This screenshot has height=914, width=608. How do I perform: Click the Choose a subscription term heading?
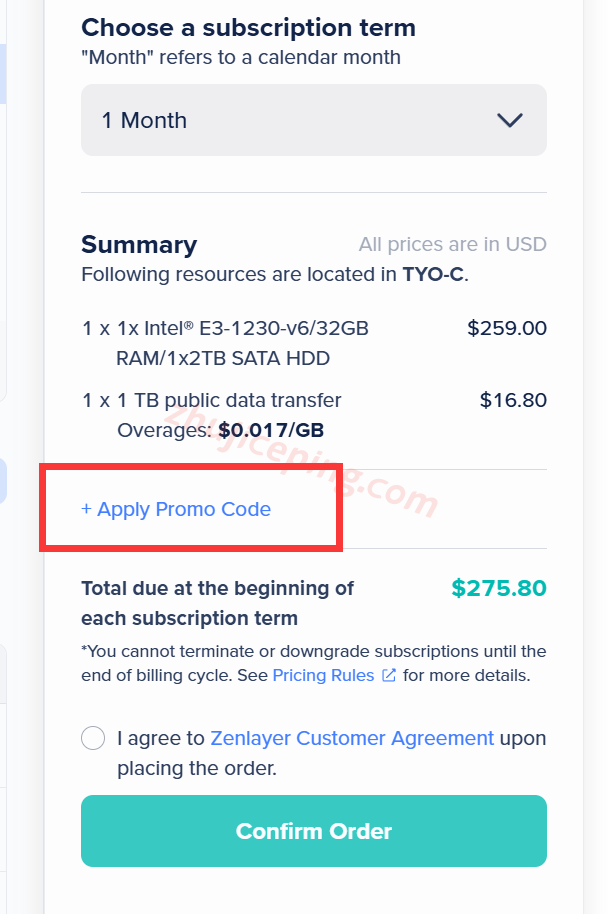click(248, 27)
